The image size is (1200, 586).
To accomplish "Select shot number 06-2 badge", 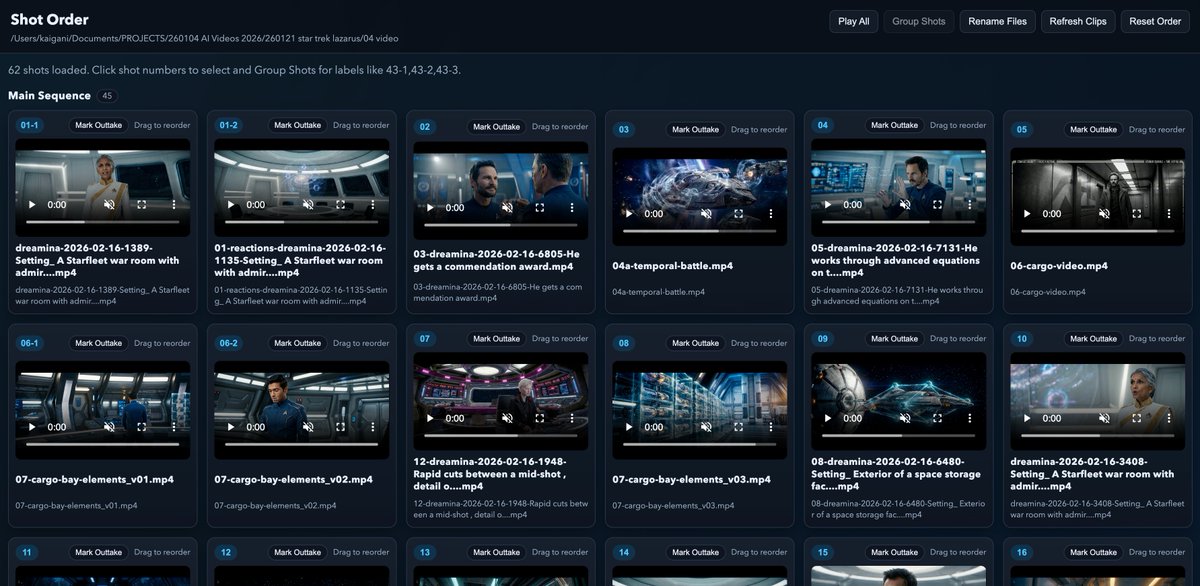I will tap(229, 343).
